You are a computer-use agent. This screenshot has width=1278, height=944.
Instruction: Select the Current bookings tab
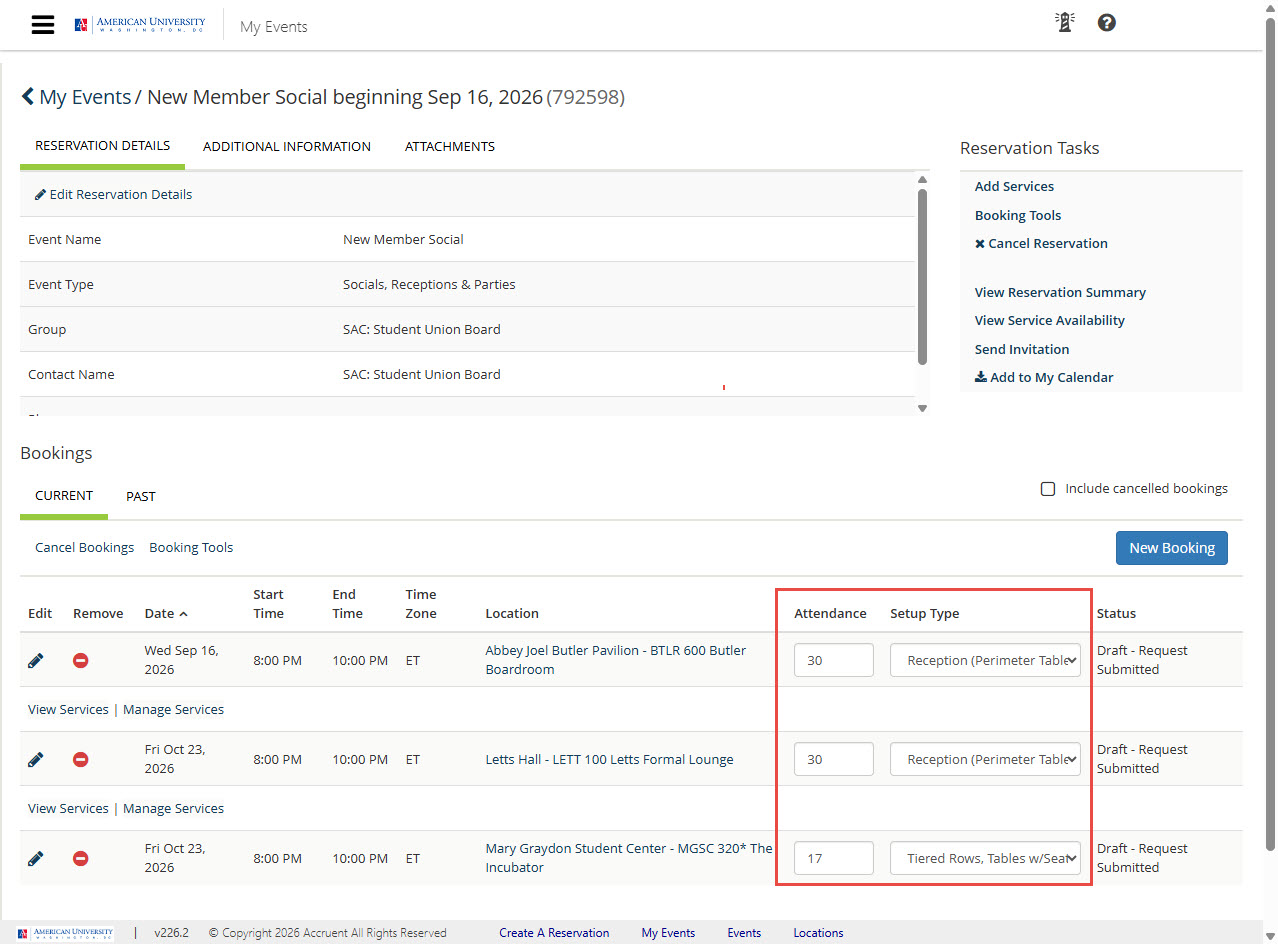pos(64,496)
